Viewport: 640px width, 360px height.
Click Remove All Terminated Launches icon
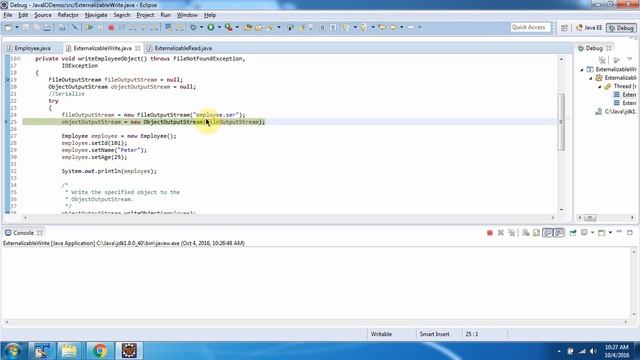[x=511, y=233]
